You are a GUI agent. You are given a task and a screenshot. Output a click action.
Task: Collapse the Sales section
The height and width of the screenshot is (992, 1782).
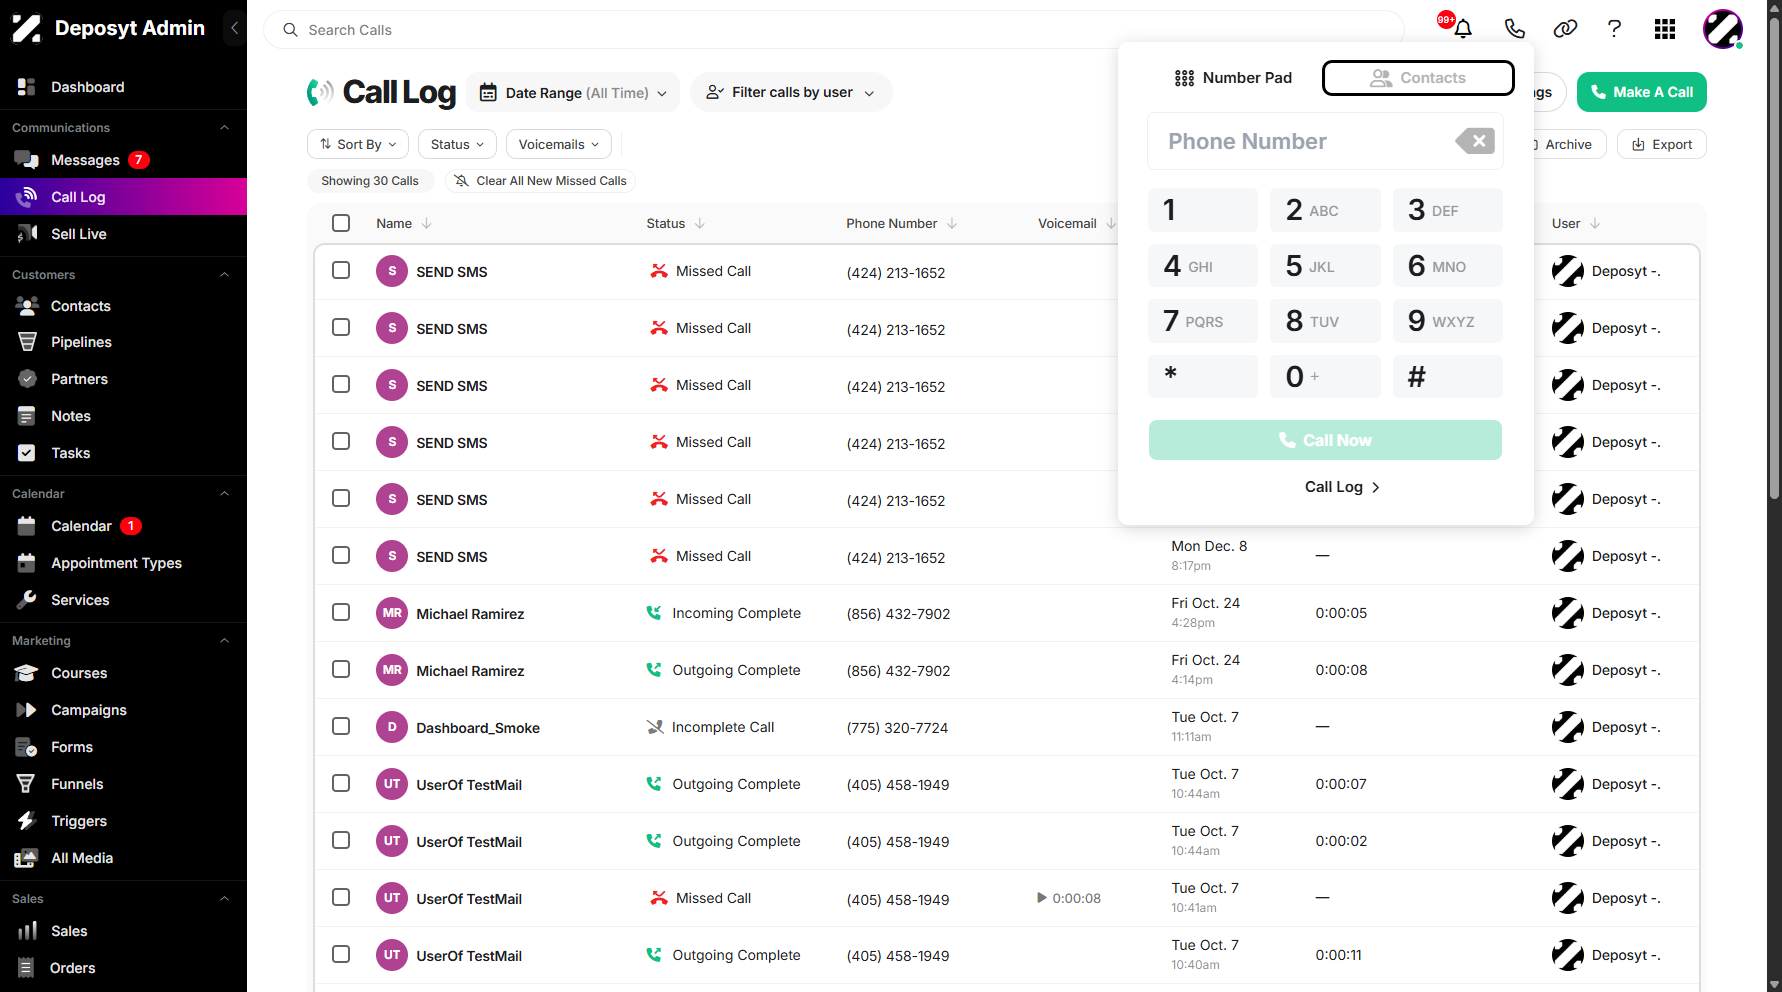[x=224, y=899]
